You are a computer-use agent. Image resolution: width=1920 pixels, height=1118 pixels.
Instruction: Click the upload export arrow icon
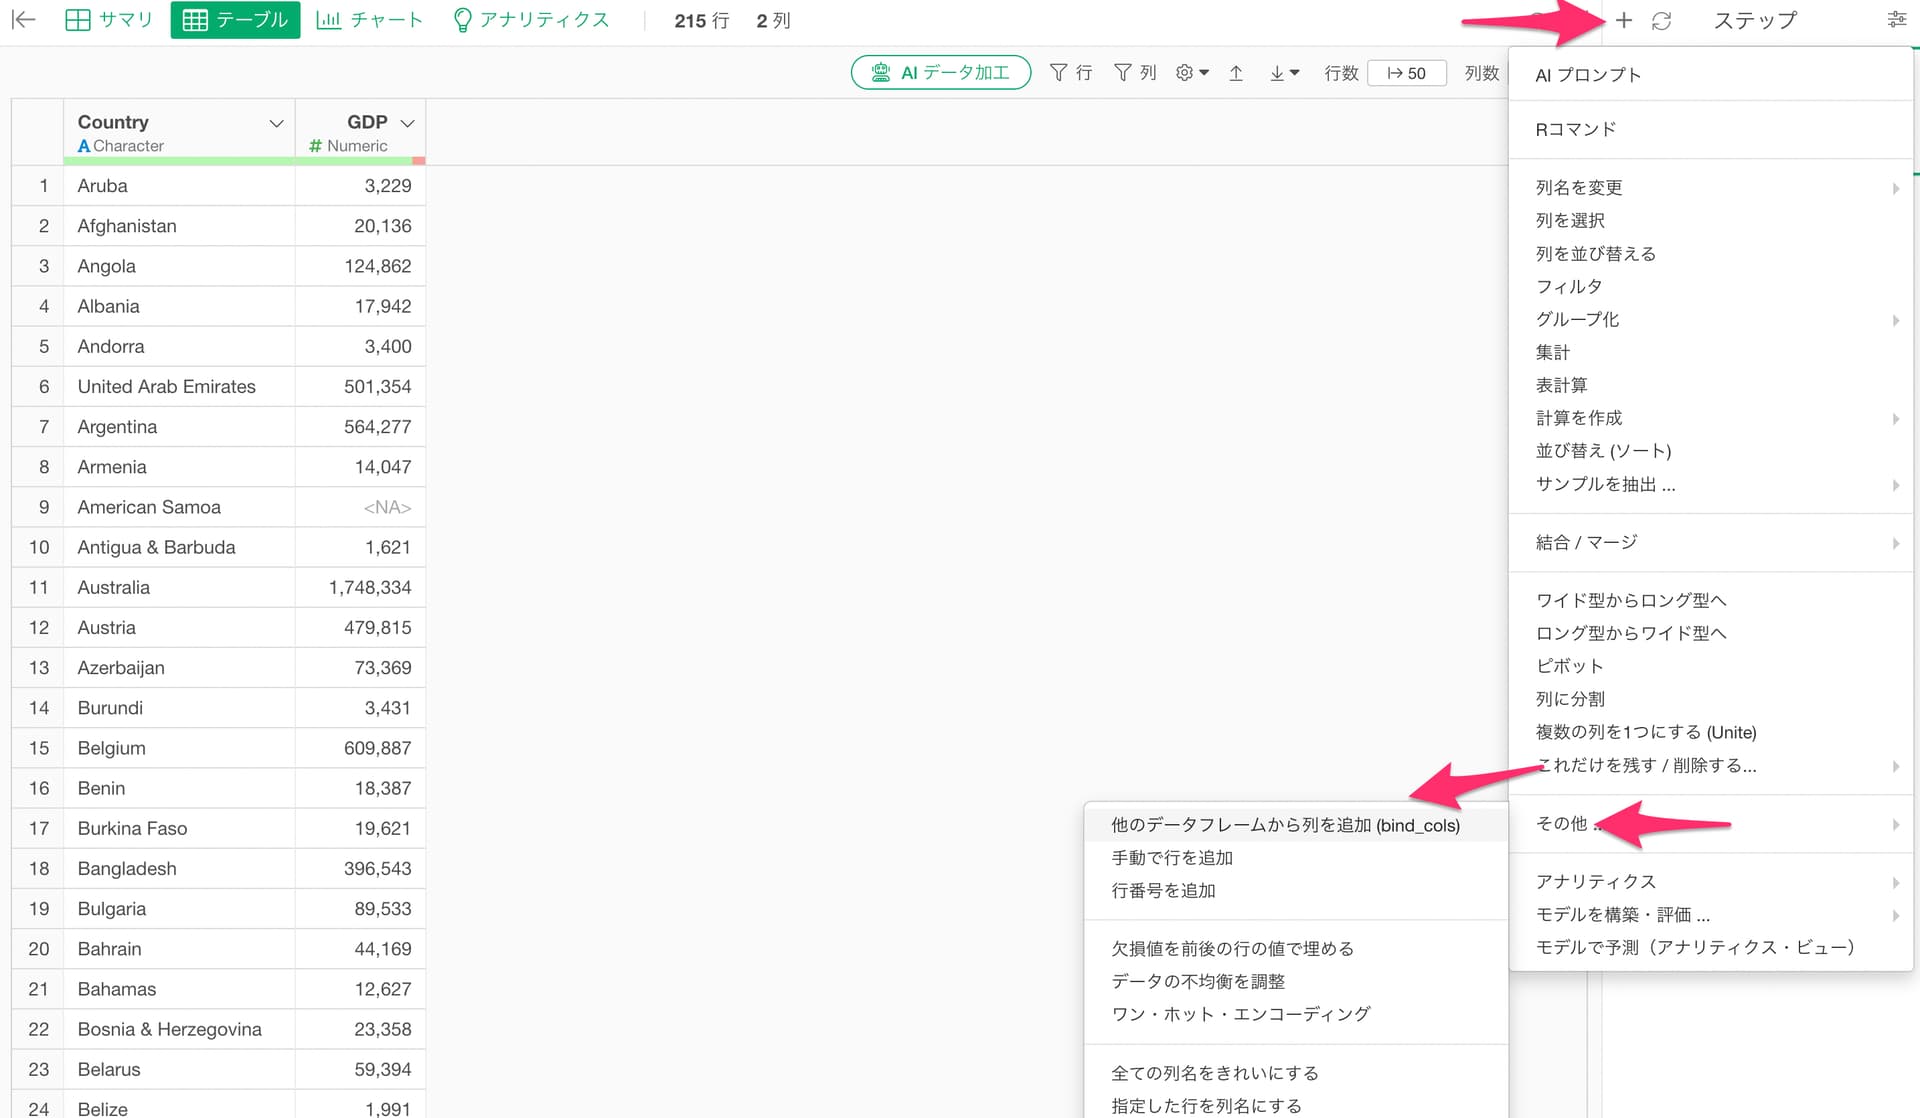[x=1236, y=73]
